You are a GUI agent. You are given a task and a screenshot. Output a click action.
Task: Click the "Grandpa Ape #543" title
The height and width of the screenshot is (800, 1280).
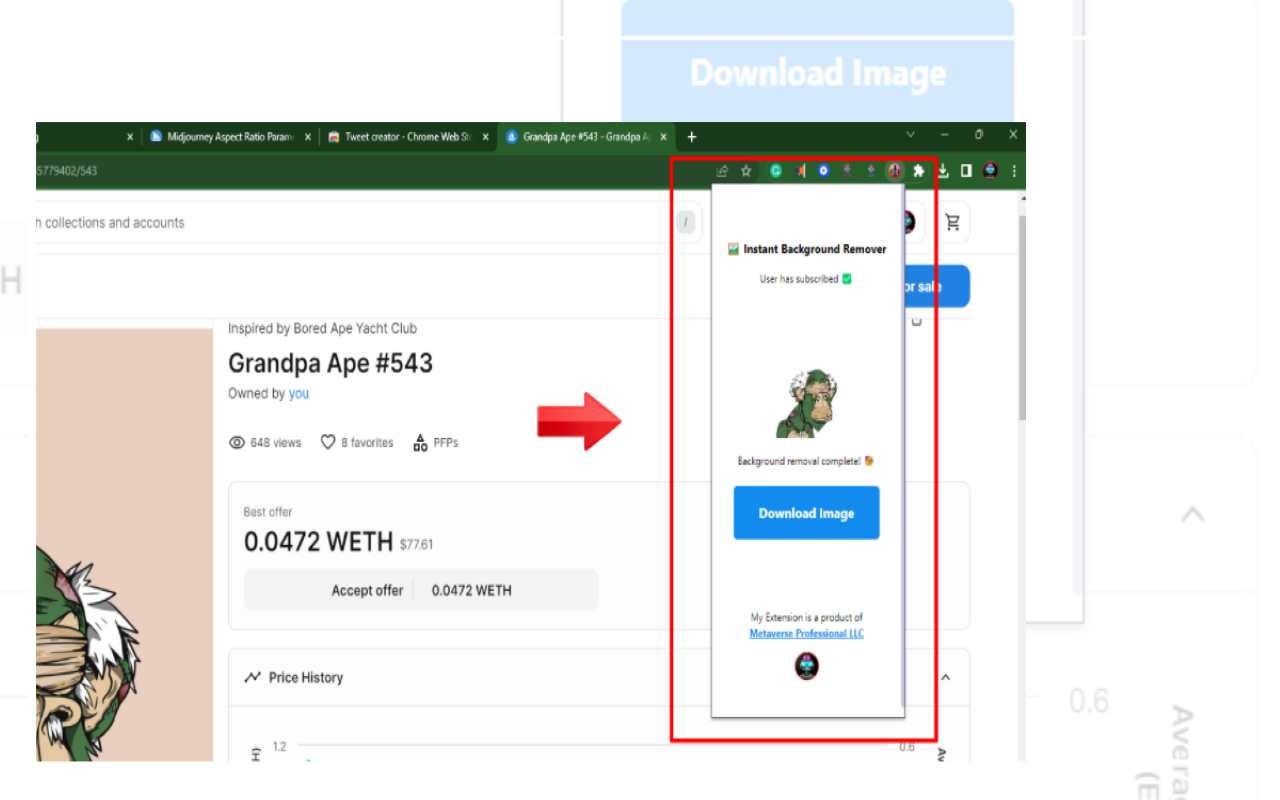(330, 362)
